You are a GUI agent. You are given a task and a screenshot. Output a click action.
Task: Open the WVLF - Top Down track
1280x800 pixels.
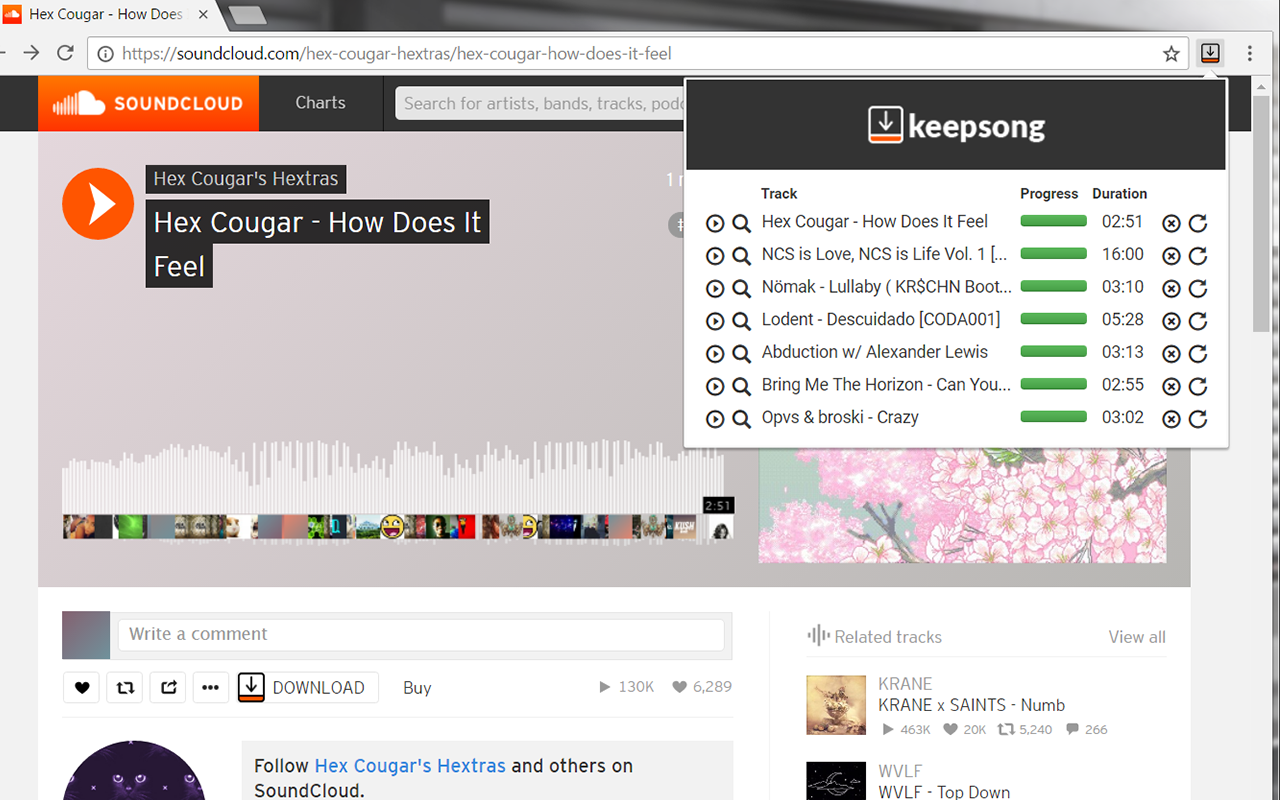click(x=944, y=793)
